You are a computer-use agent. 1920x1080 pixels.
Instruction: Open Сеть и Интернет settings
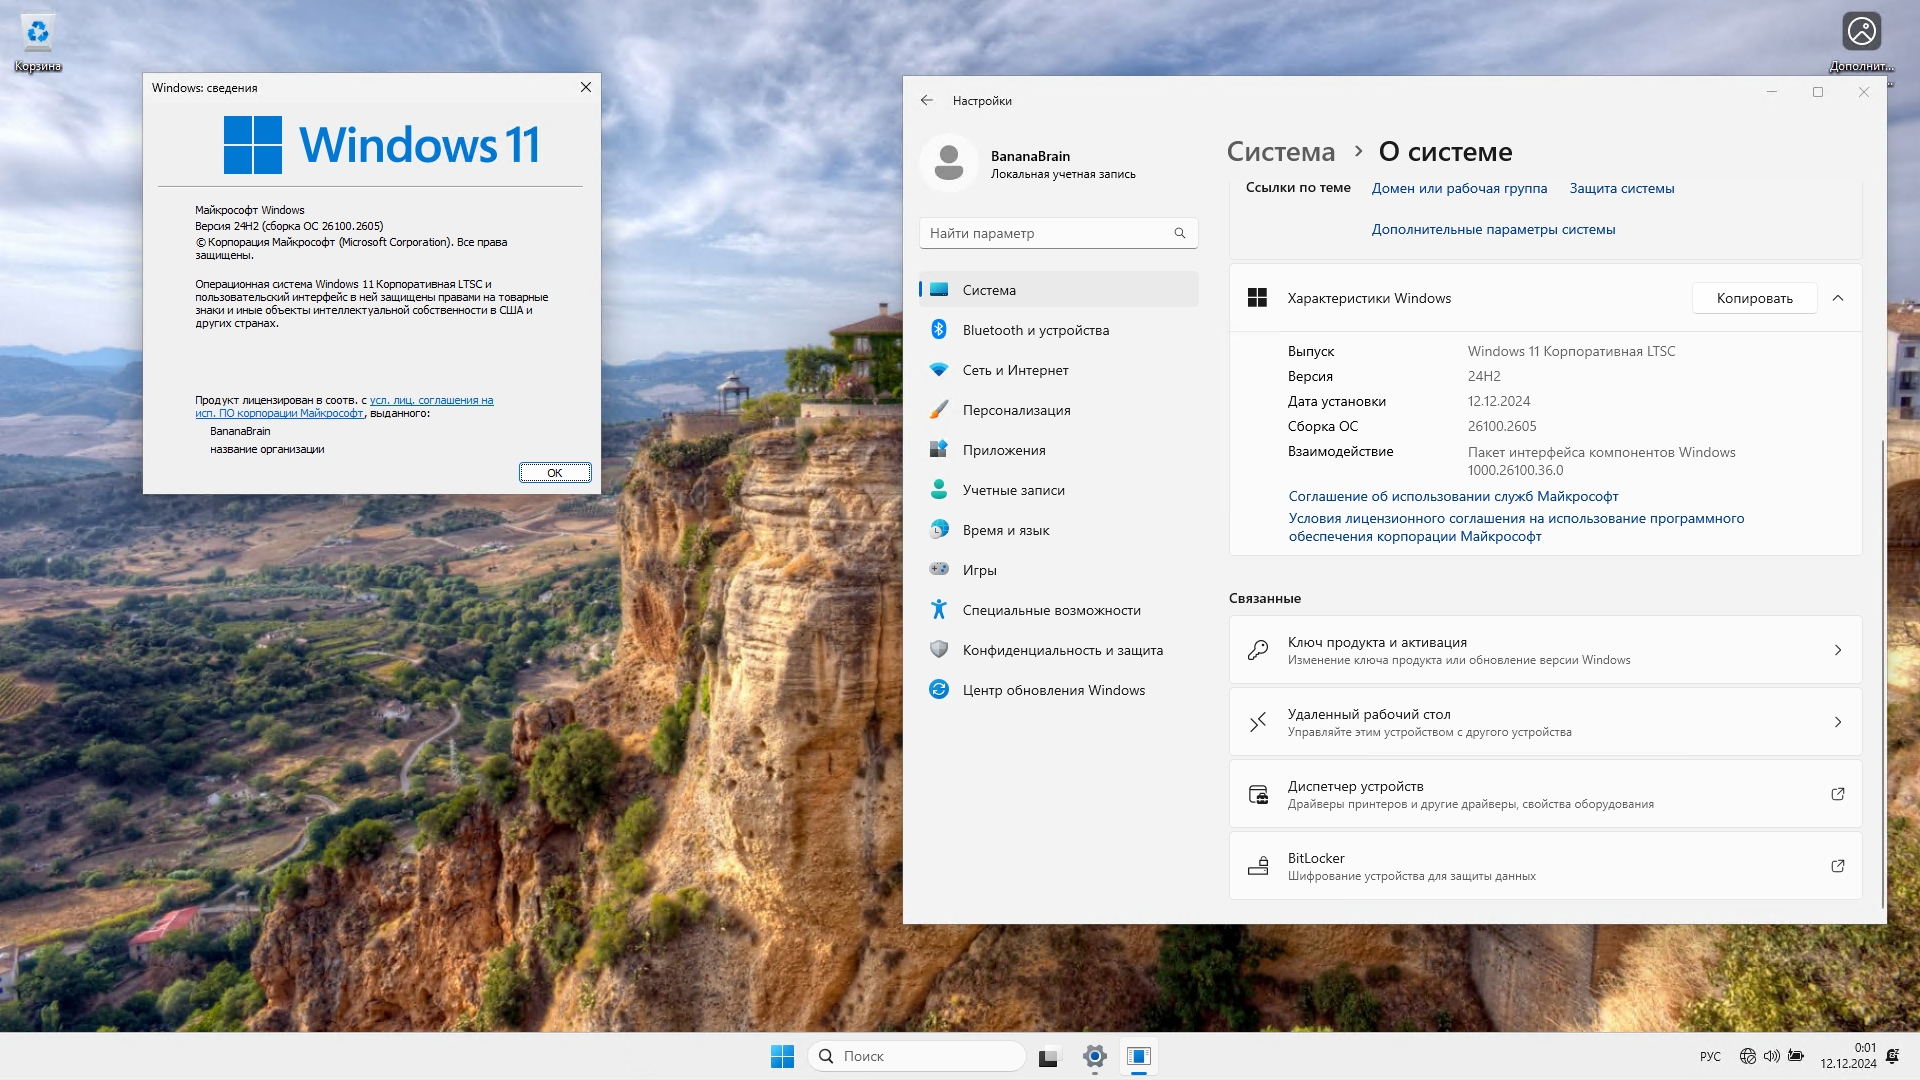pyautogui.click(x=1015, y=370)
